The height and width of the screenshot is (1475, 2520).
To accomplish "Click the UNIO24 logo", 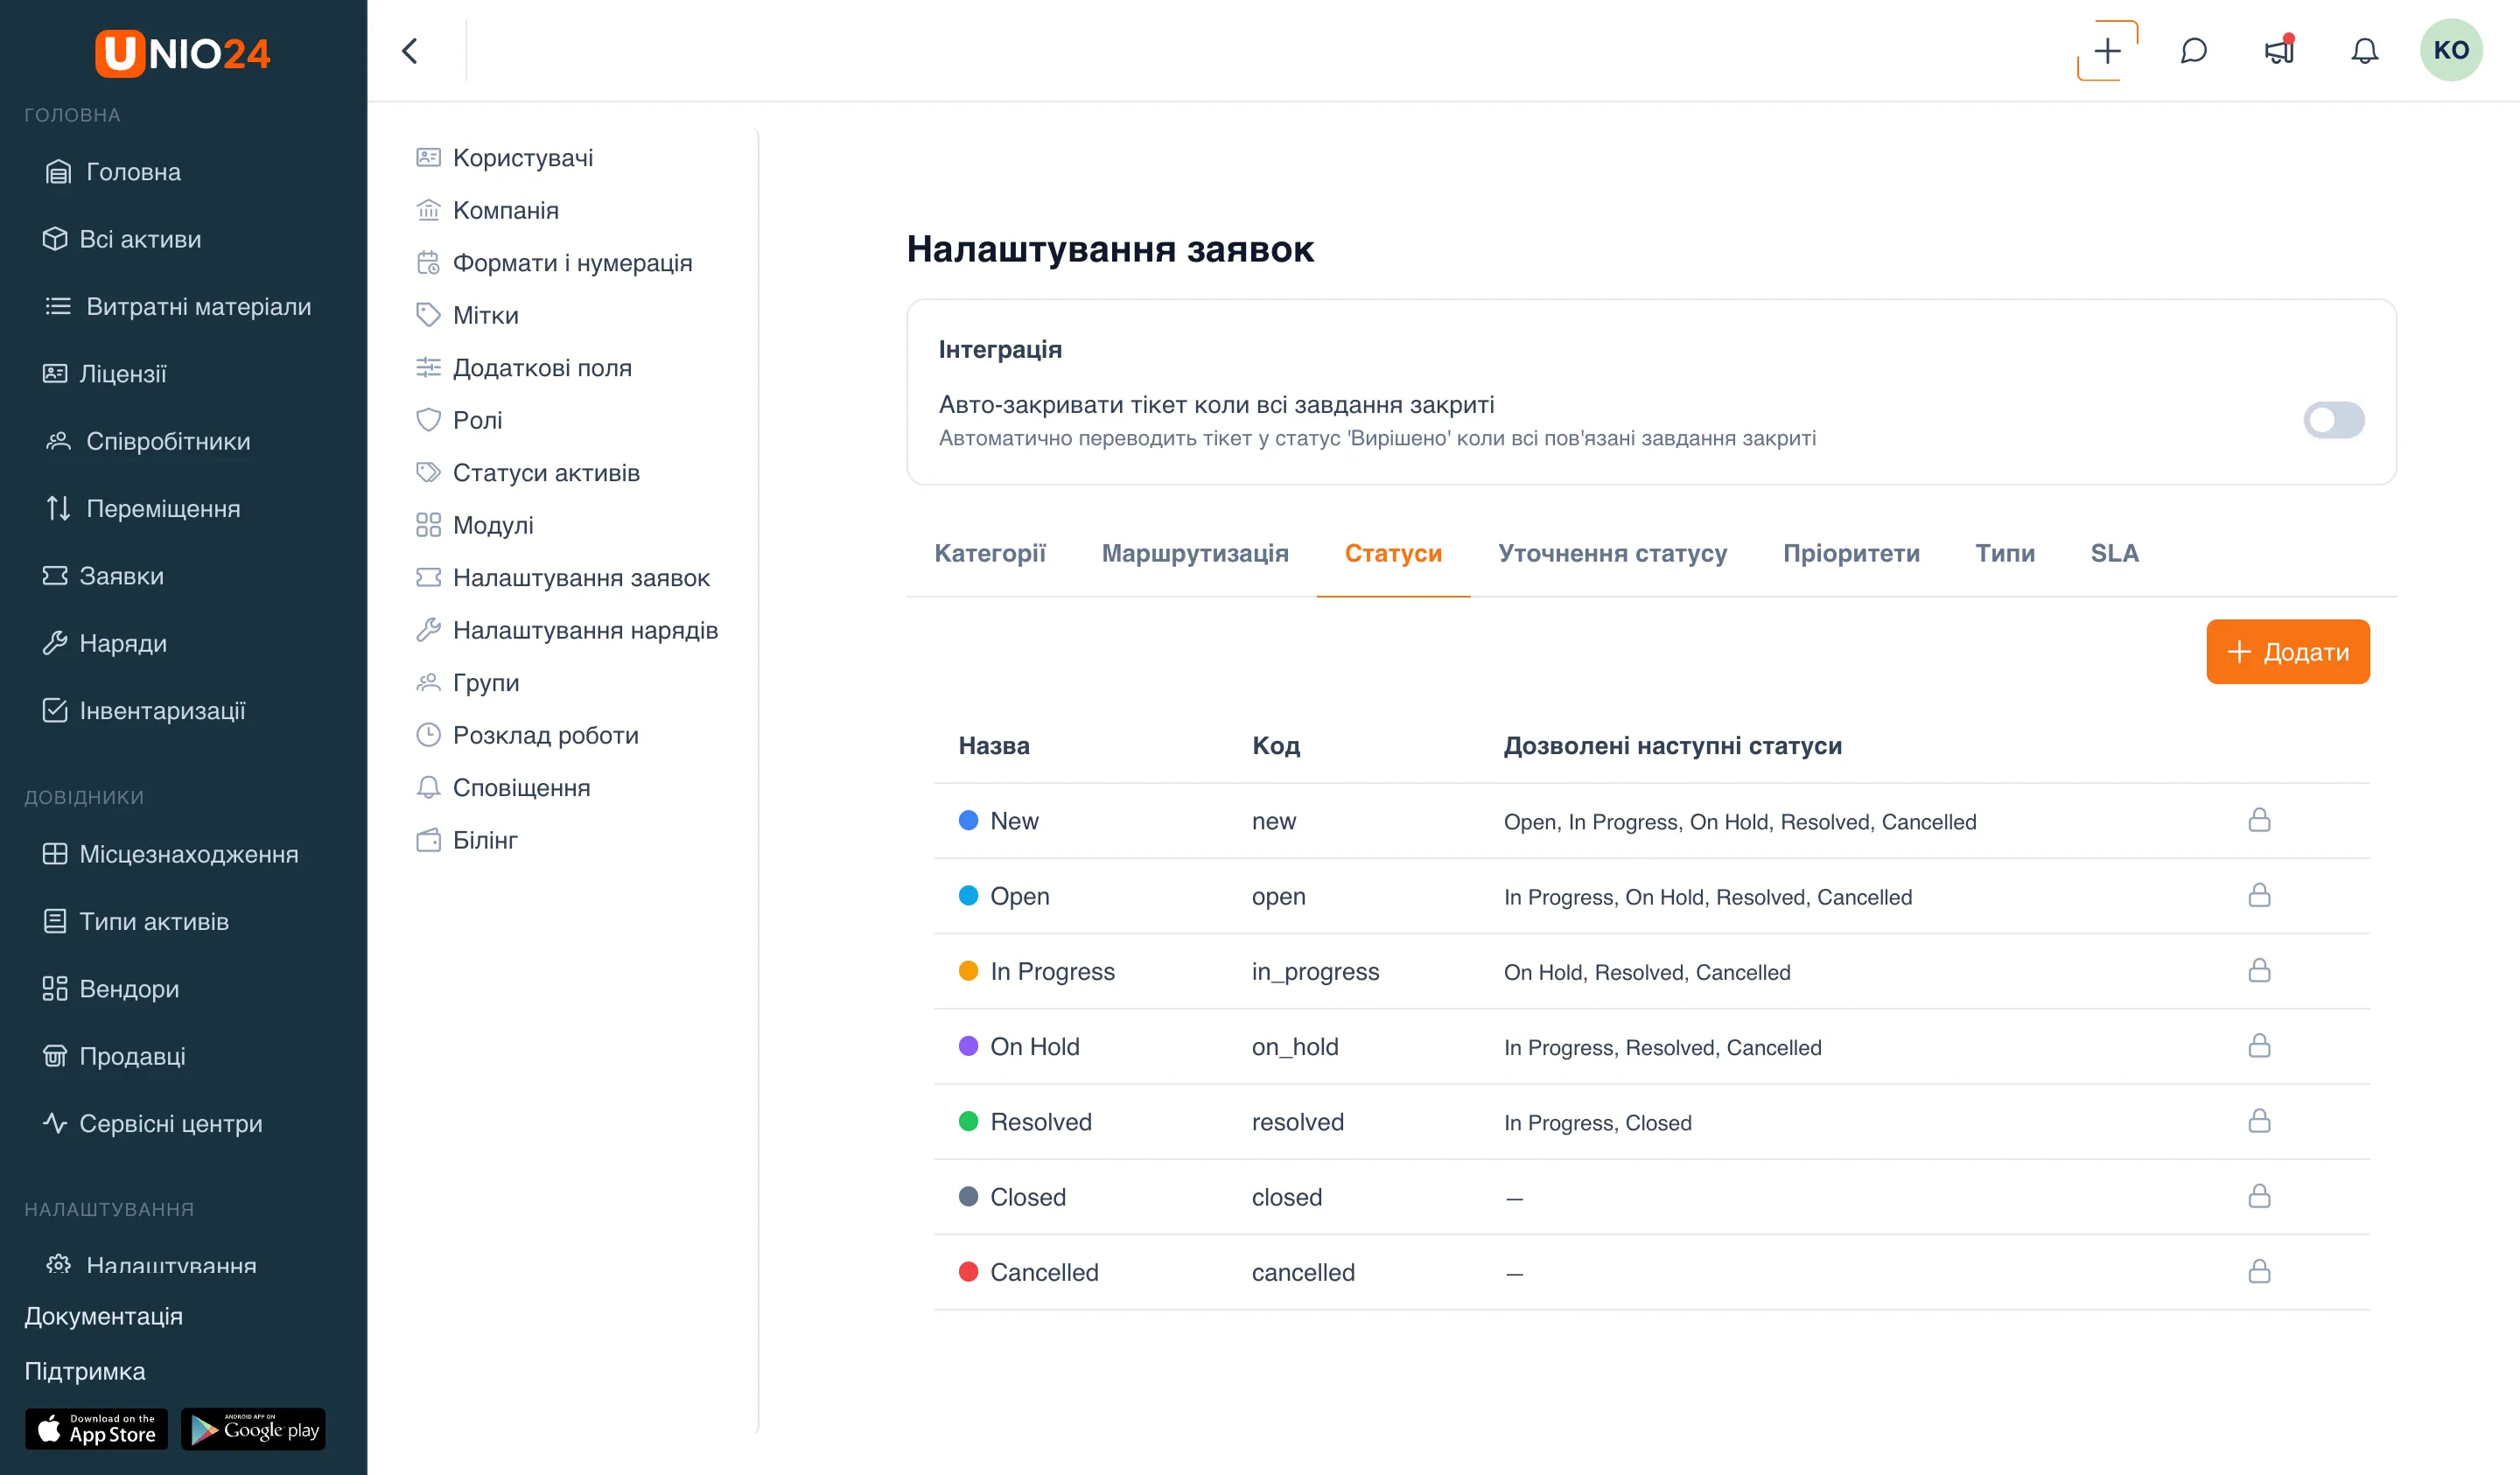I will click(182, 53).
